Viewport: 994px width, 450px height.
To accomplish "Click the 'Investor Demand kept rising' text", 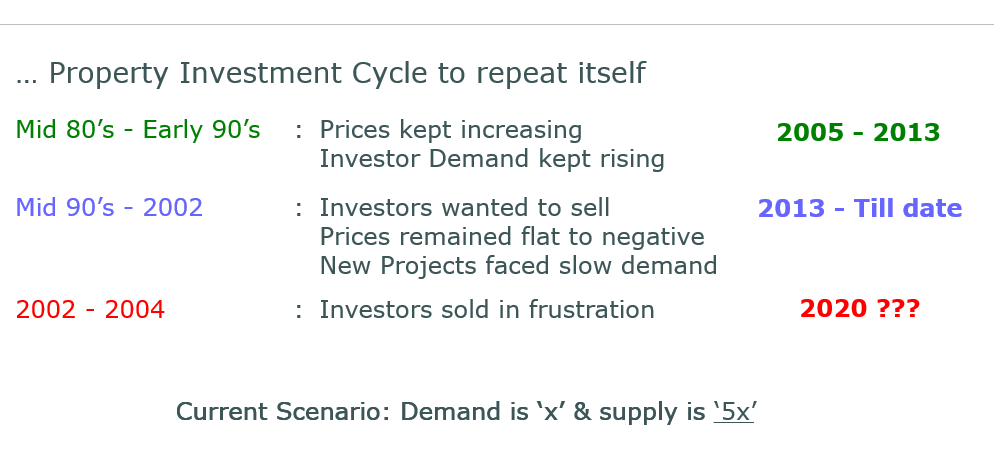I will point(492,159).
